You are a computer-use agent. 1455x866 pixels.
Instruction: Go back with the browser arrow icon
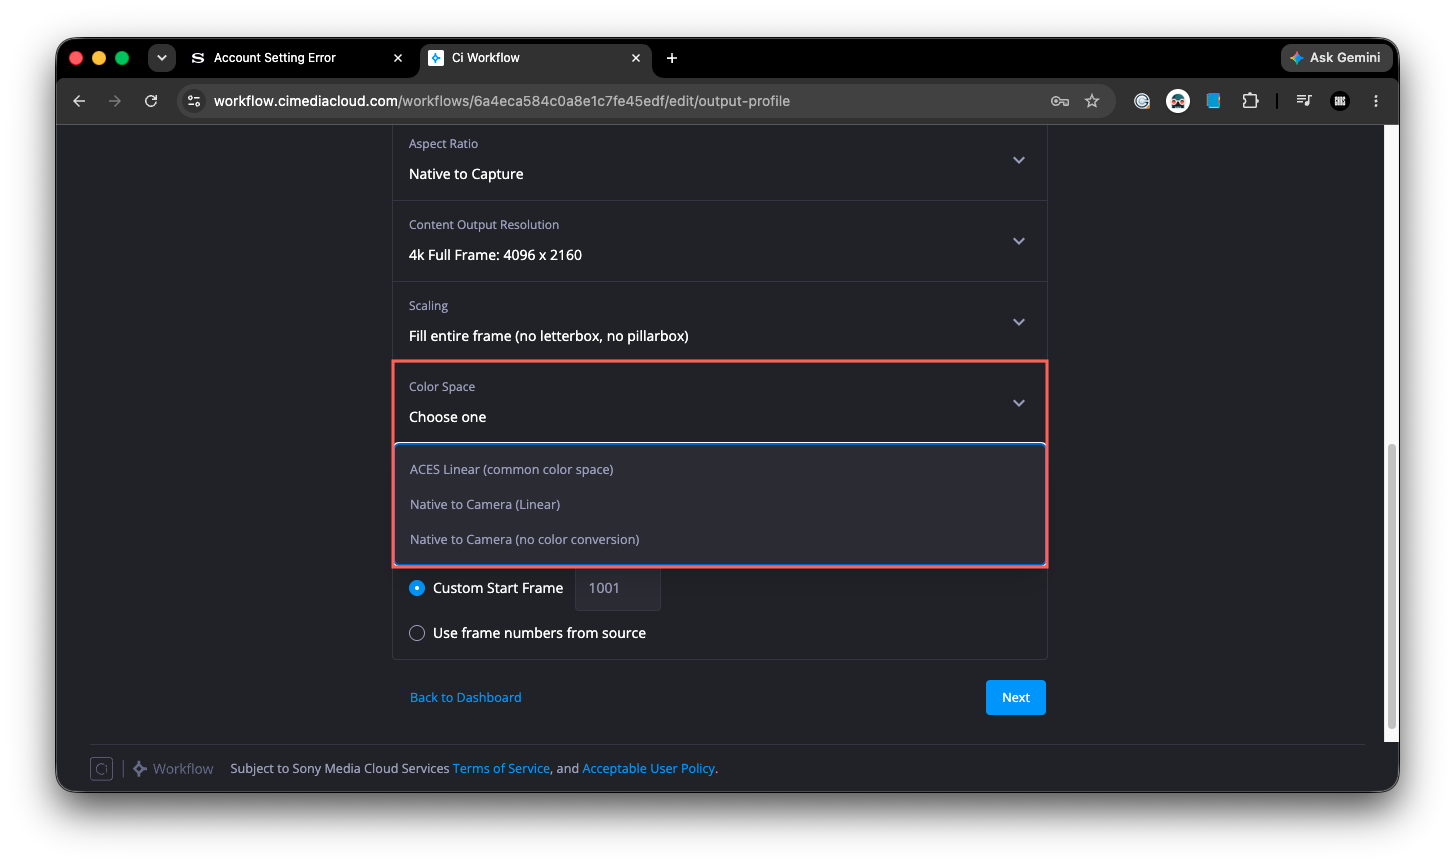(x=79, y=101)
